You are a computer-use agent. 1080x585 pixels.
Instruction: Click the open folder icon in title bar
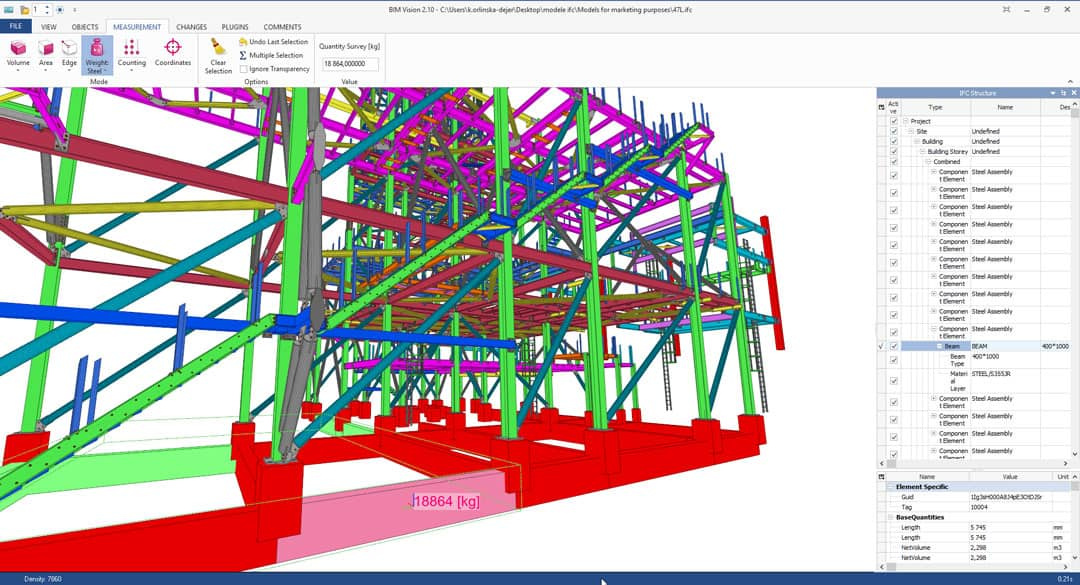(x=24, y=9)
